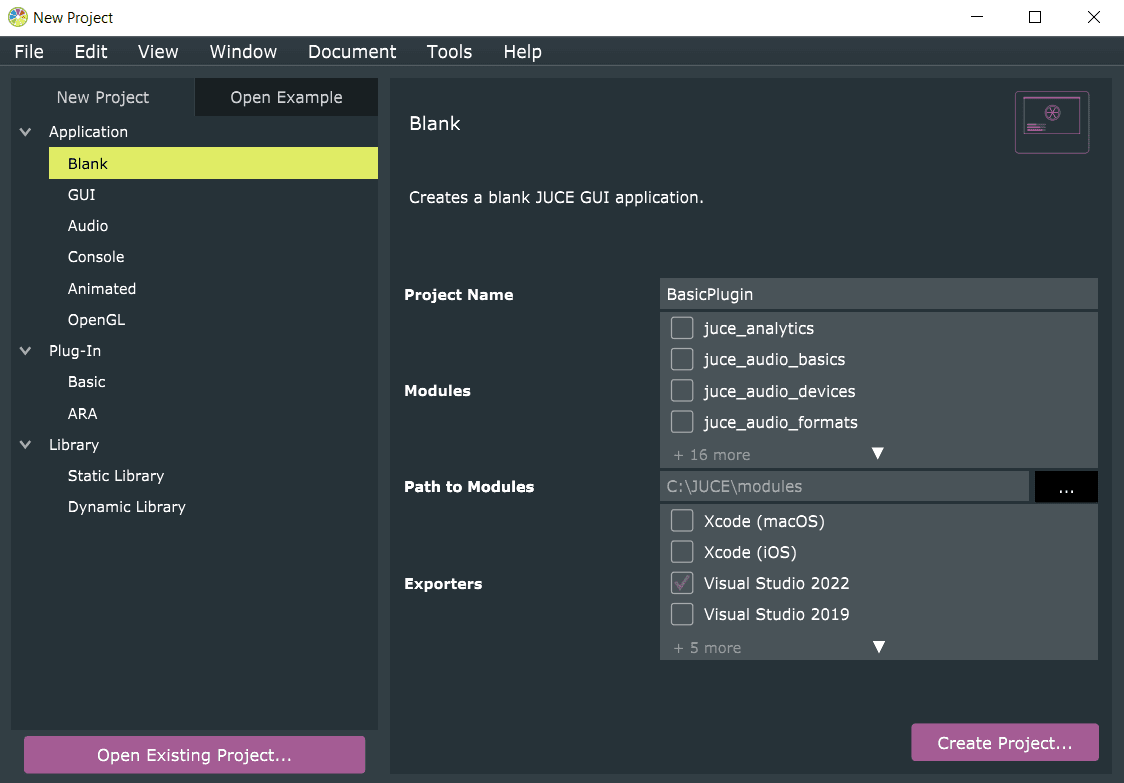
Task: Collapse the Plug-In category chevron
Action: click(26, 351)
